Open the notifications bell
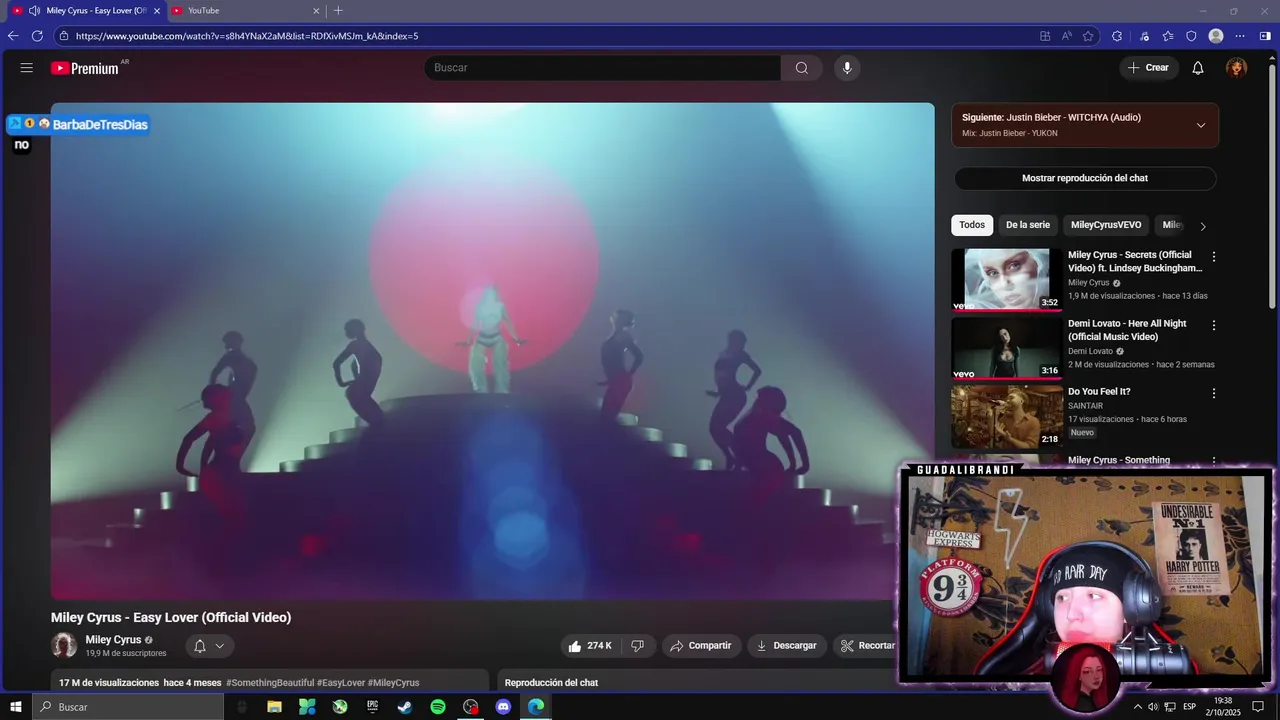The image size is (1280, 720). [1198, 68]
